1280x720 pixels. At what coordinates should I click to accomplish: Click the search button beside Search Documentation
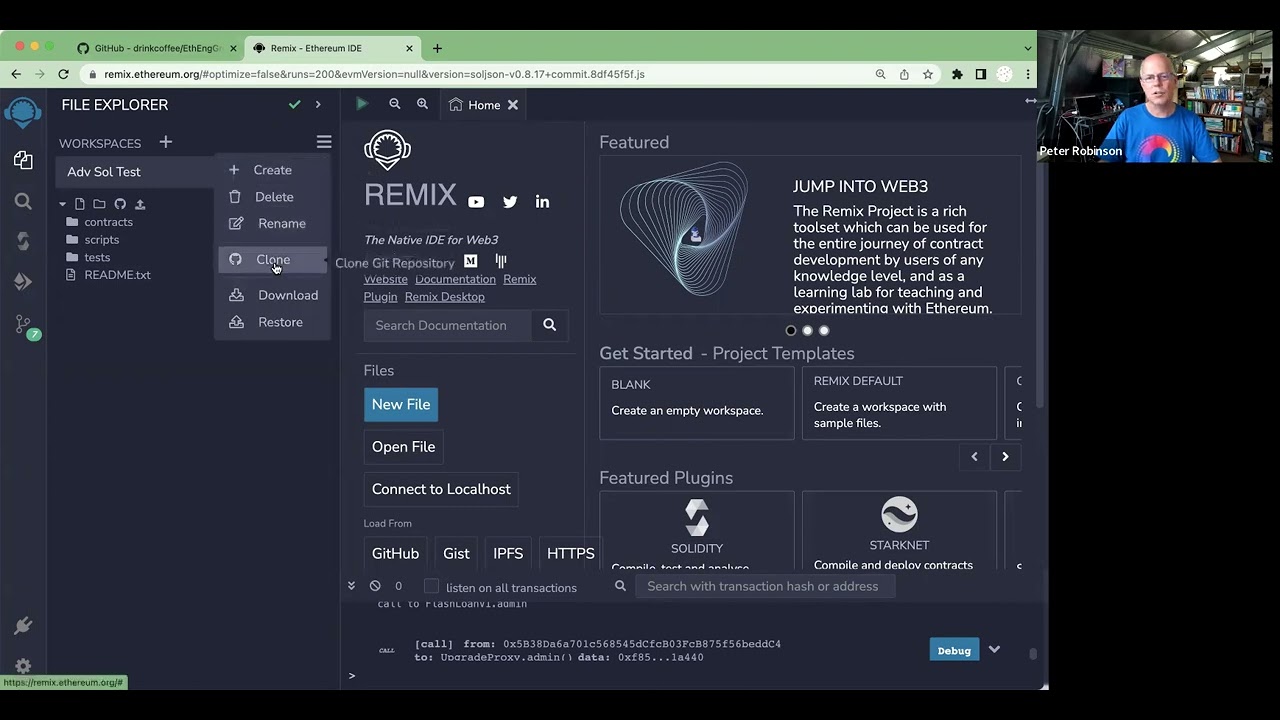(x=549, y=325)
